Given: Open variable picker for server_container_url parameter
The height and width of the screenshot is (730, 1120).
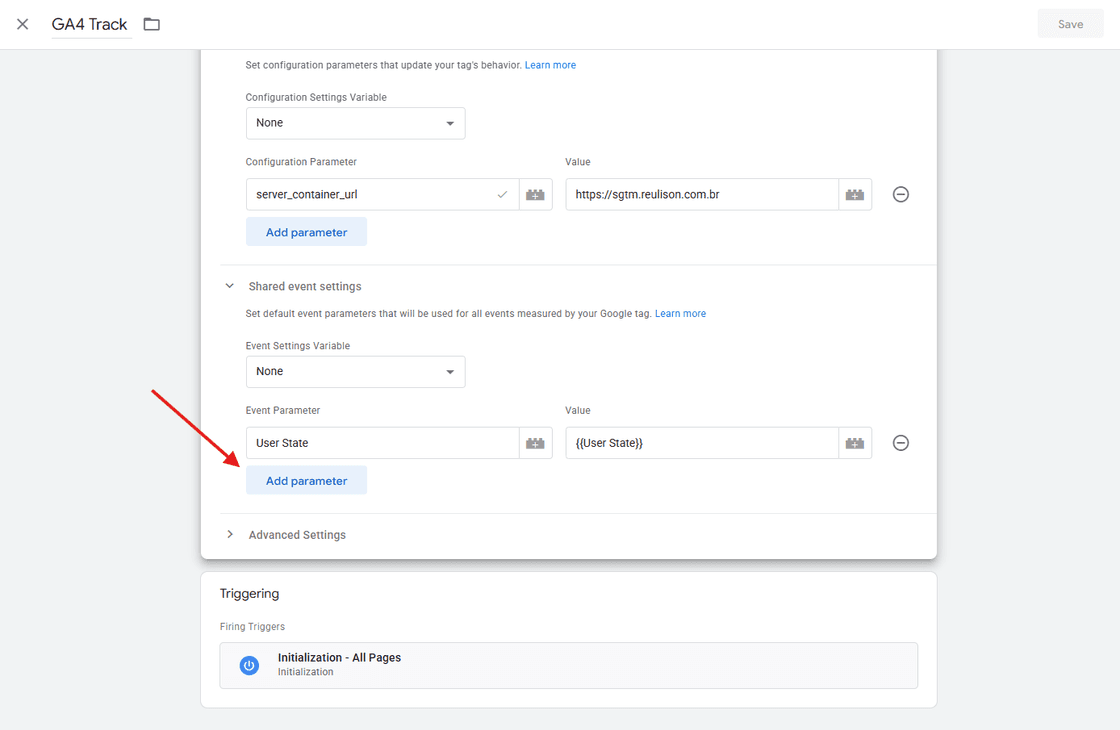Looking at the screenshot, I should pos(535,195).
